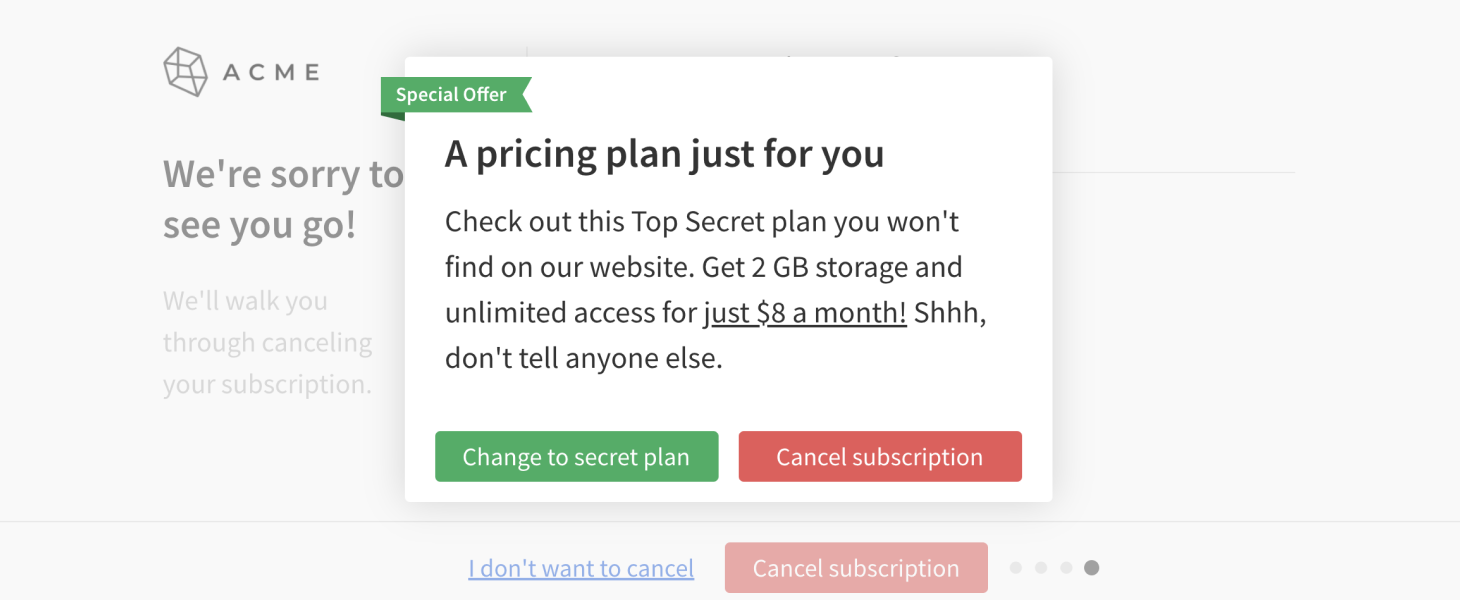Open the 'just $8 a month!' link

click(x=805, y=313)
